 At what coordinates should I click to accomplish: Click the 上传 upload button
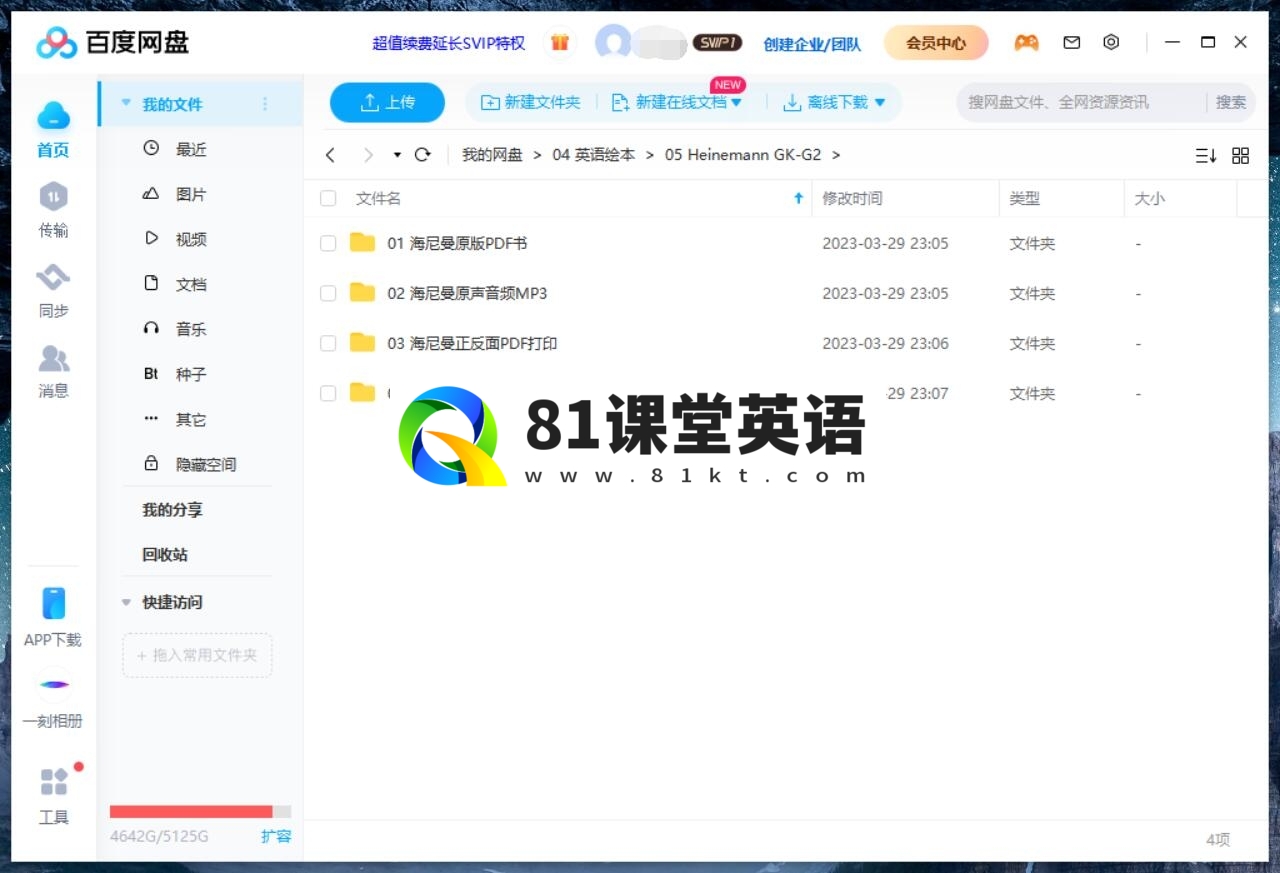(388, 102)
